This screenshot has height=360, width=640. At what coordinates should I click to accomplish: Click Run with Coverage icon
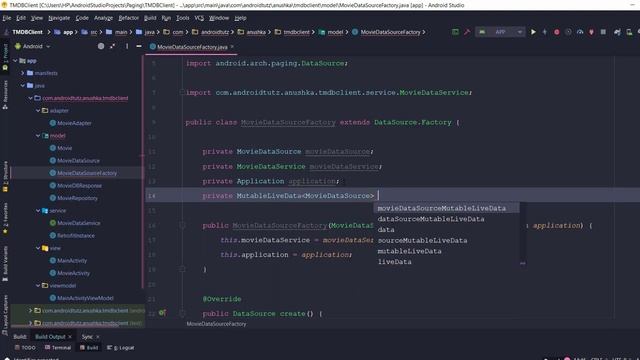[x=568, y=32]
